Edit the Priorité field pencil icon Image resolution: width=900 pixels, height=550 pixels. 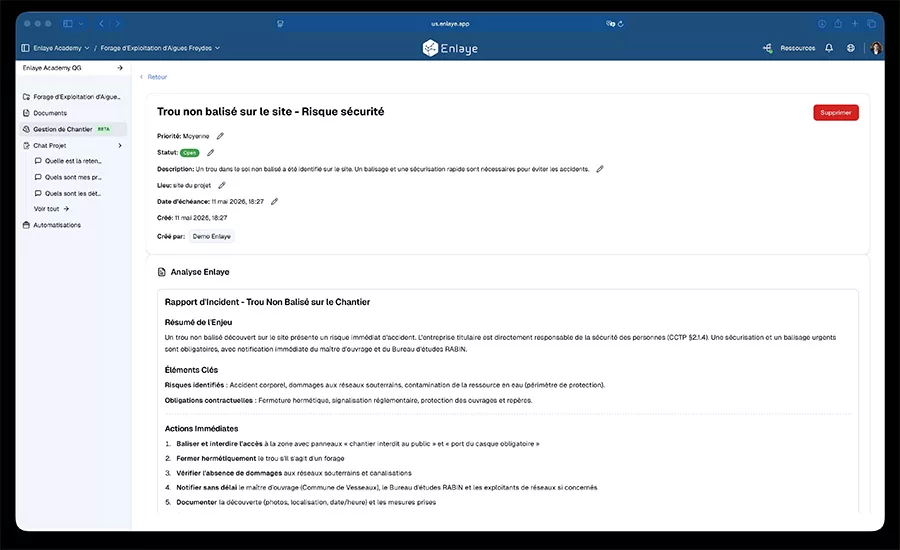220,136
